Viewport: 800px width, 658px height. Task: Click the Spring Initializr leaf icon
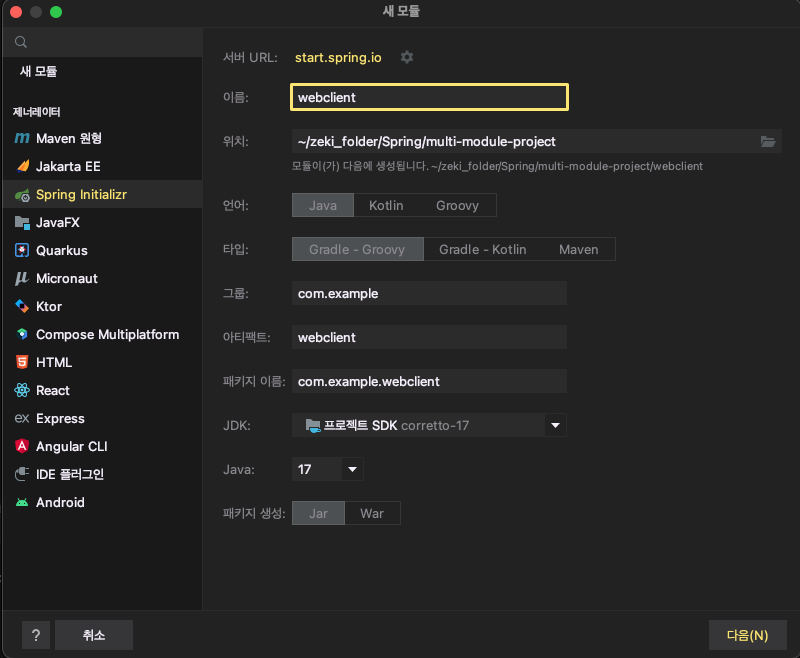[x=22, y=195]
